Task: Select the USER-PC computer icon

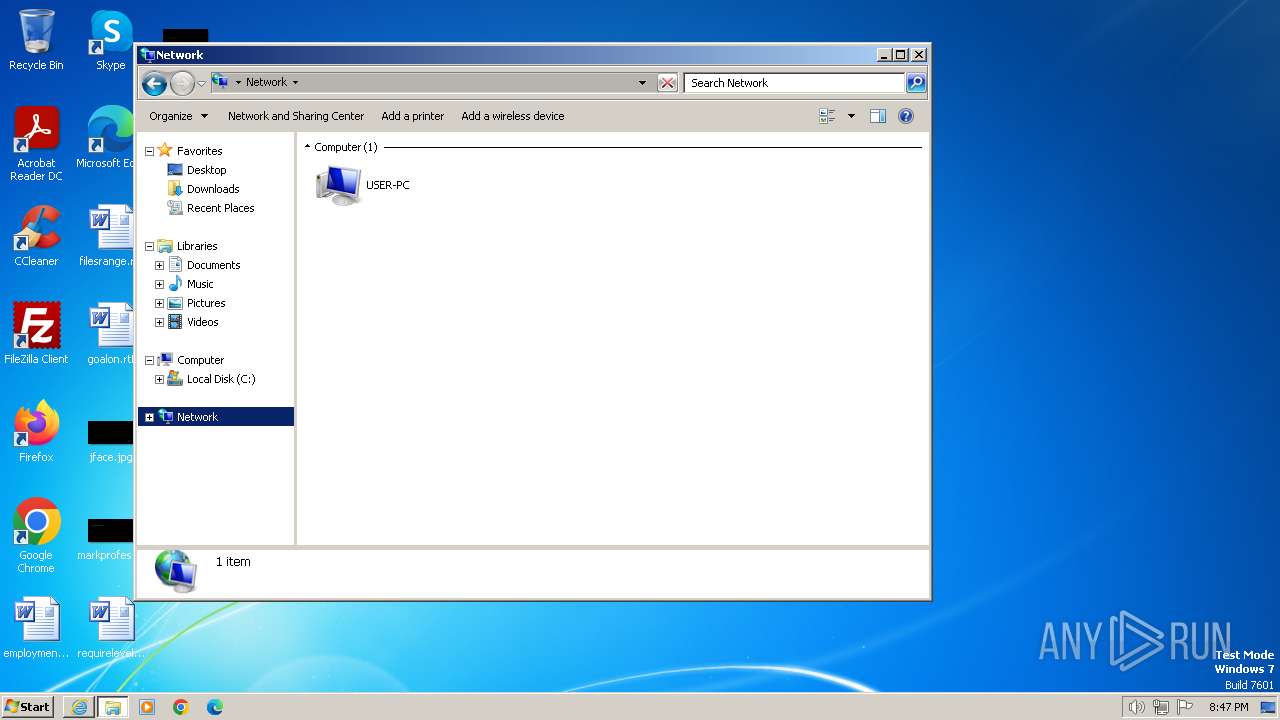Action: 338,185
